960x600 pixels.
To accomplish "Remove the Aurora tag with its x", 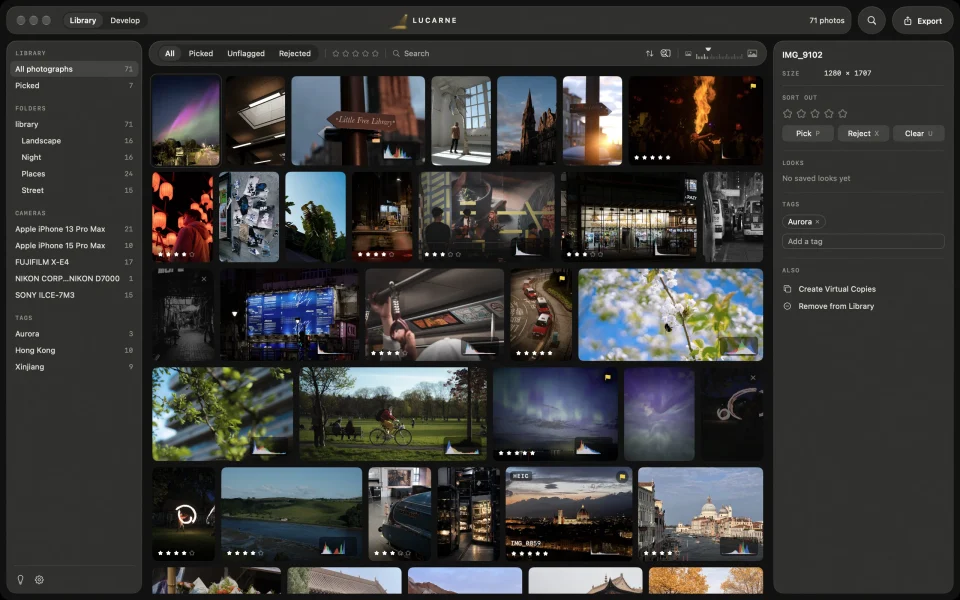I will (817, 222).
